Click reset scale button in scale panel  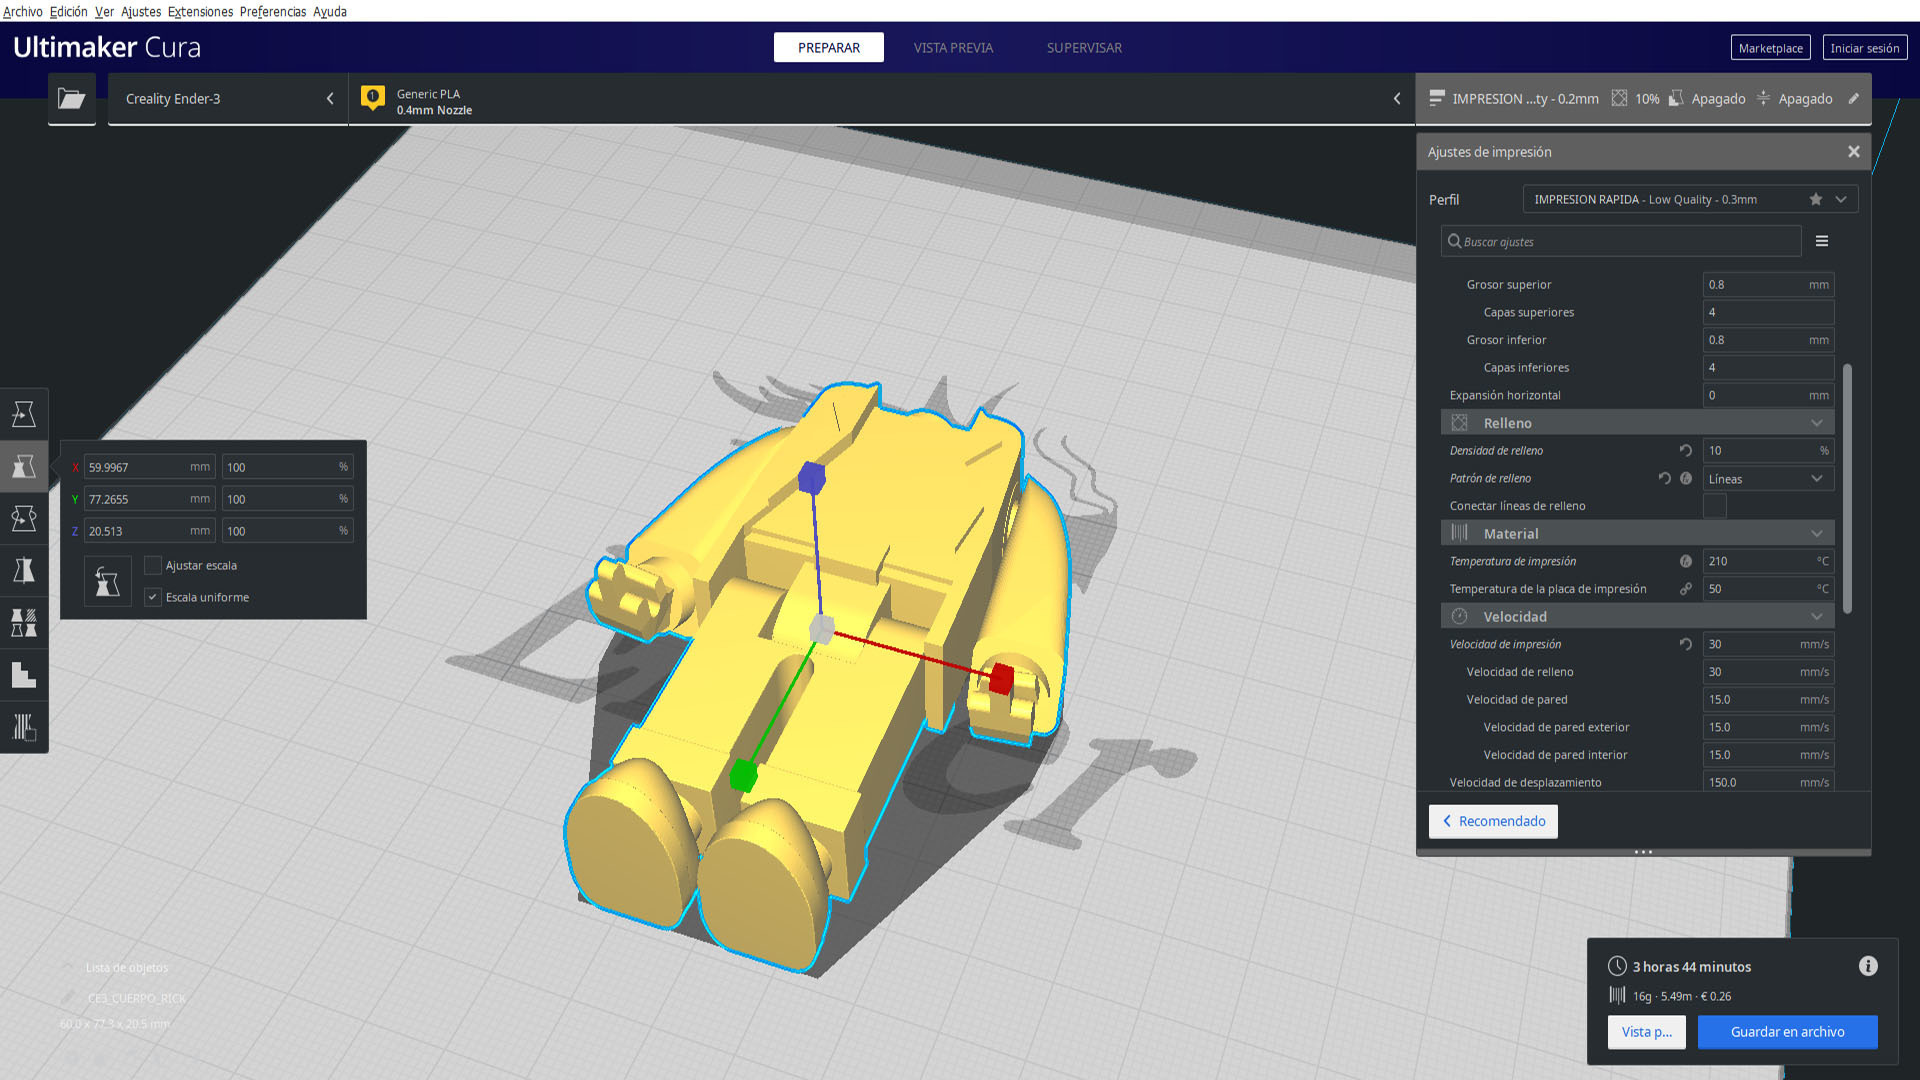click(x=107, y=581)
